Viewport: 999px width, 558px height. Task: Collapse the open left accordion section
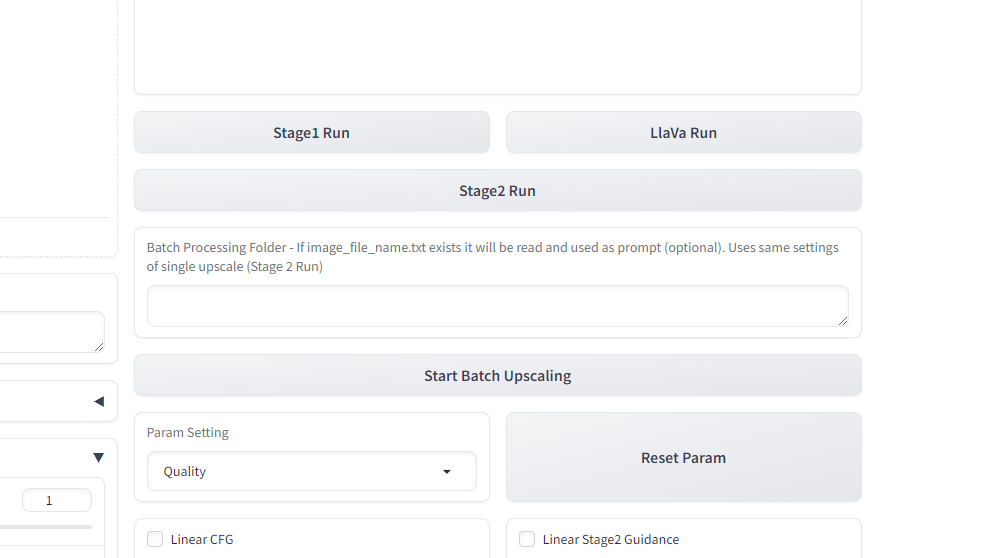pyautogui.click(x=98, y=458)
